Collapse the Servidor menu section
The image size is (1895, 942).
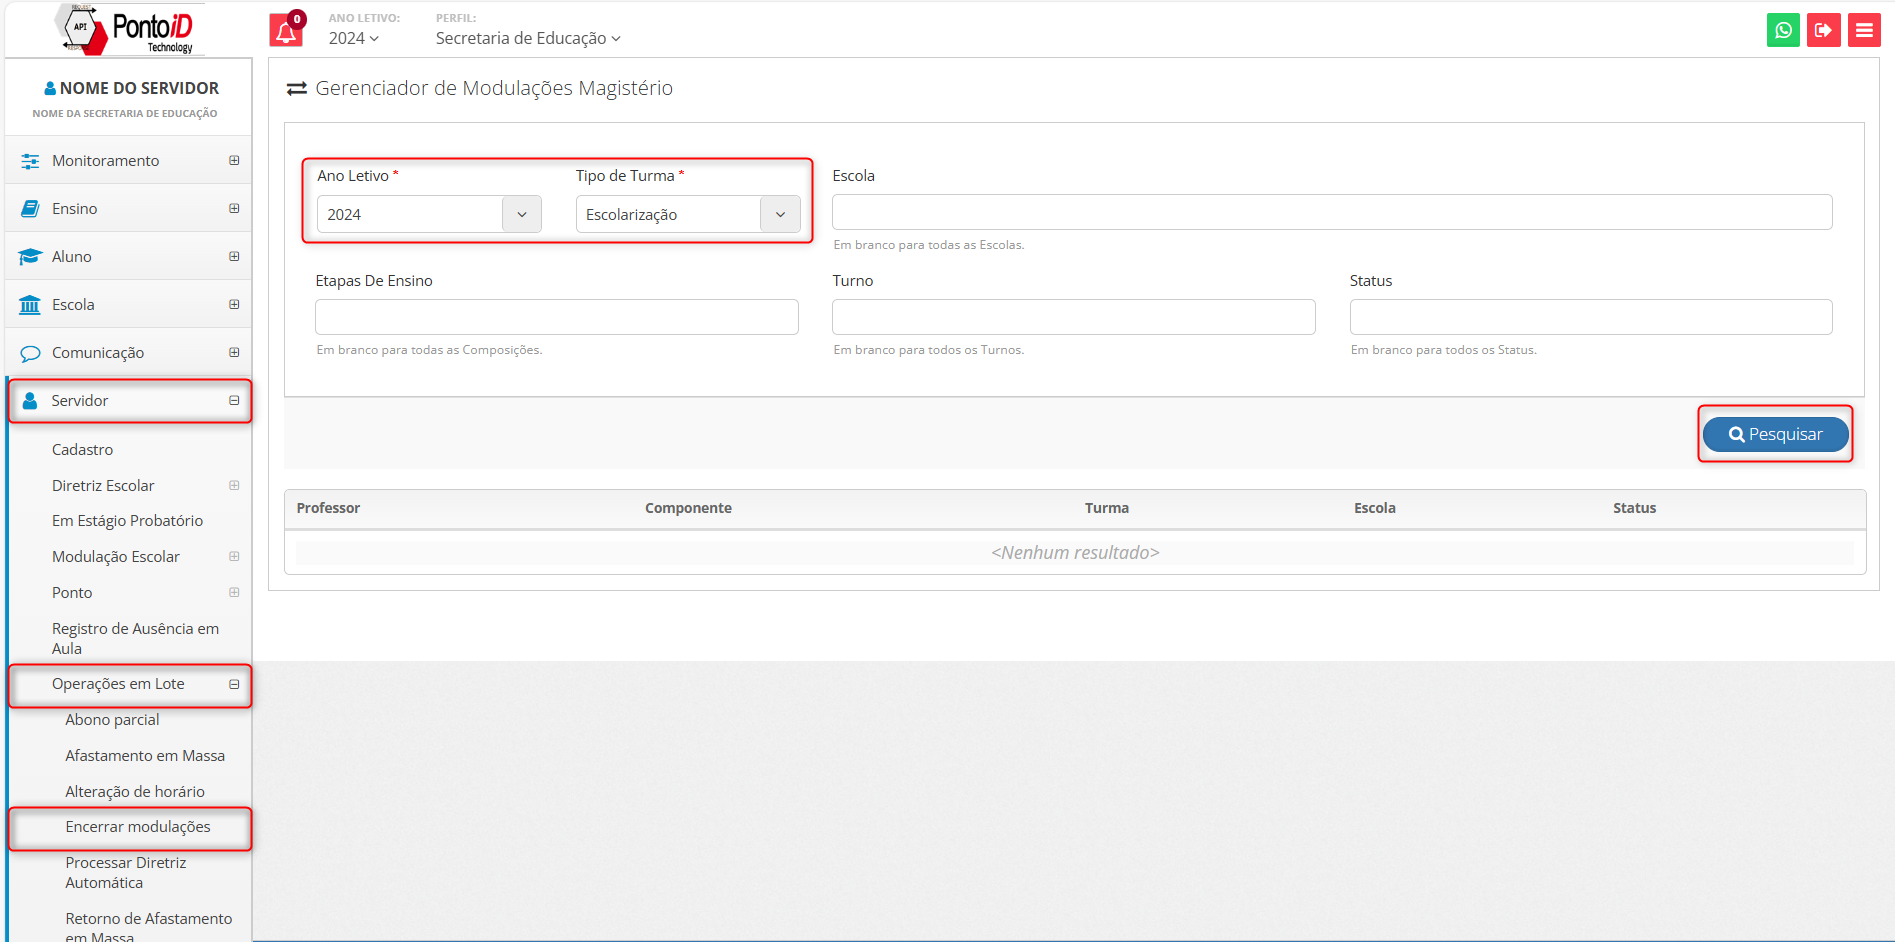click(x=234, y=401)
